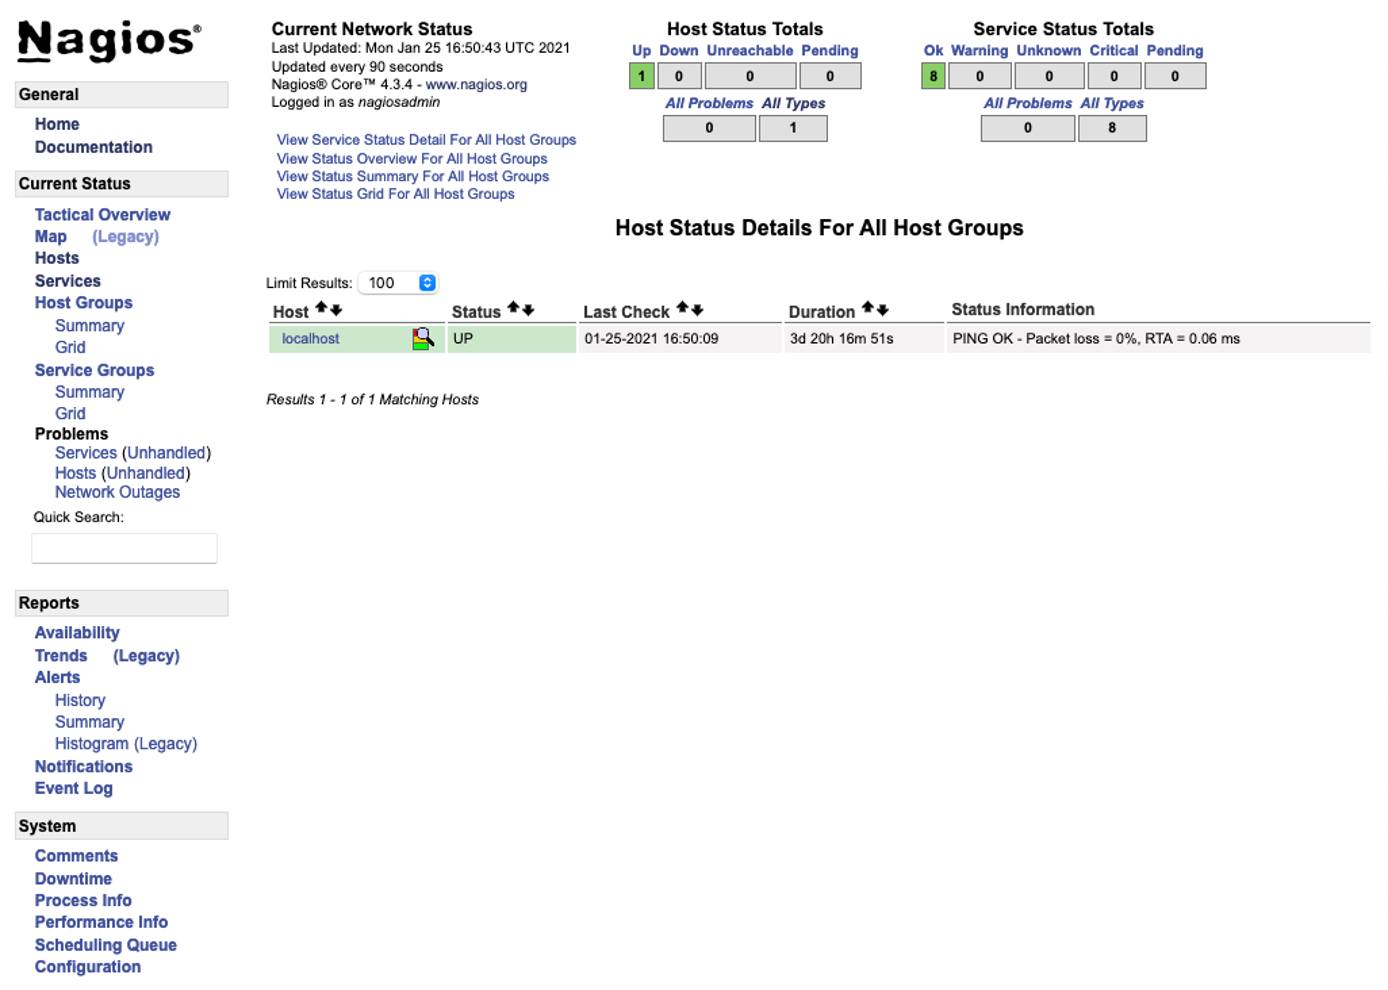Sort Status column descending with down arrow
1388x990 pixels.
click(526, 308)
